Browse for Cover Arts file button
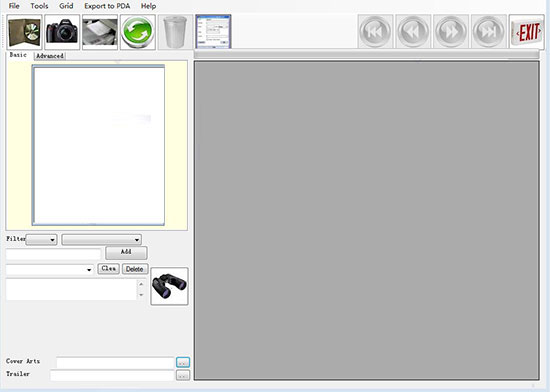This screenshot has width=550, height=392. [183, 362]
